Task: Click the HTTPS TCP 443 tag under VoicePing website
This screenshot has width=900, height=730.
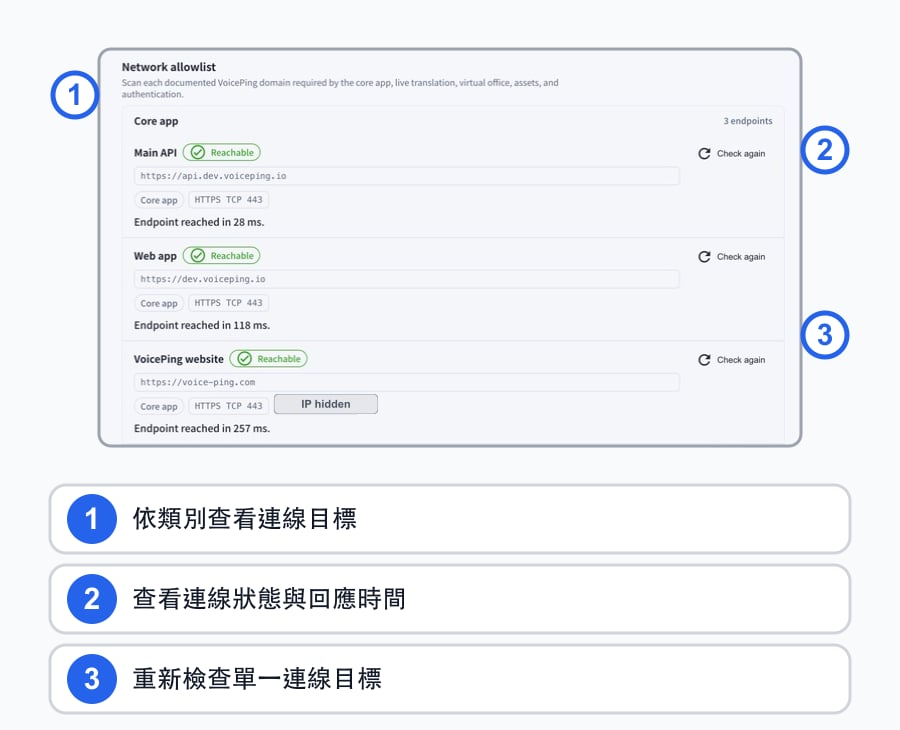Action: (x=228, y=406)
